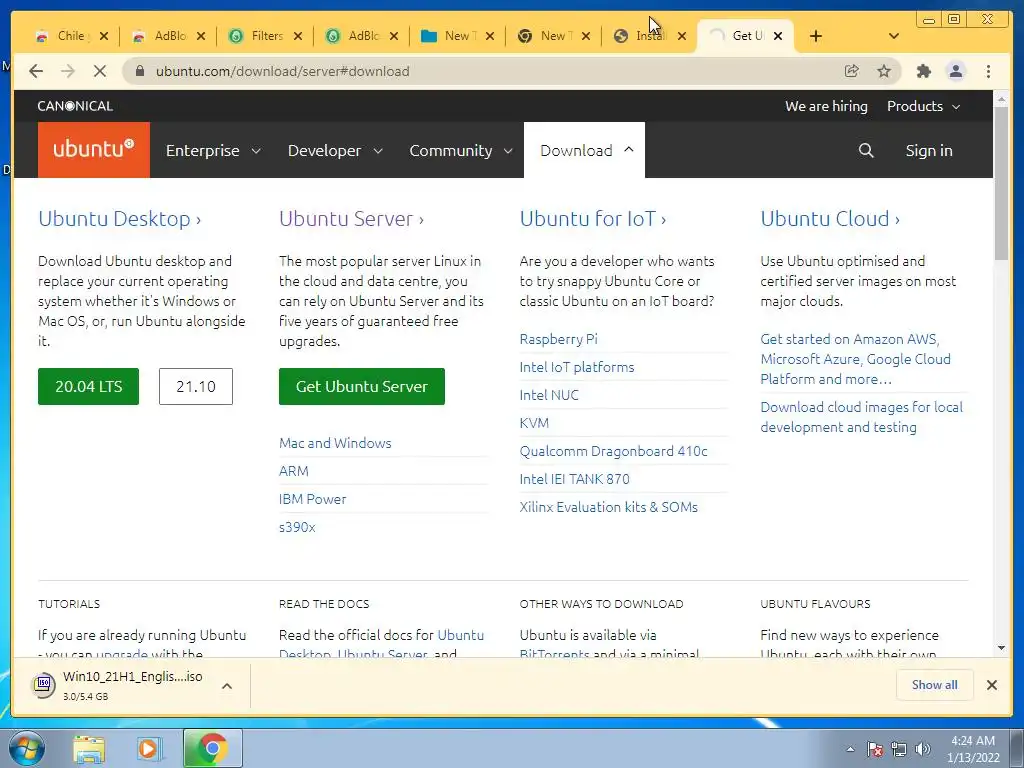Open the Ubuntu for IoT heading link
Viewport: 1024px width, 768px height.
(593, 219)
